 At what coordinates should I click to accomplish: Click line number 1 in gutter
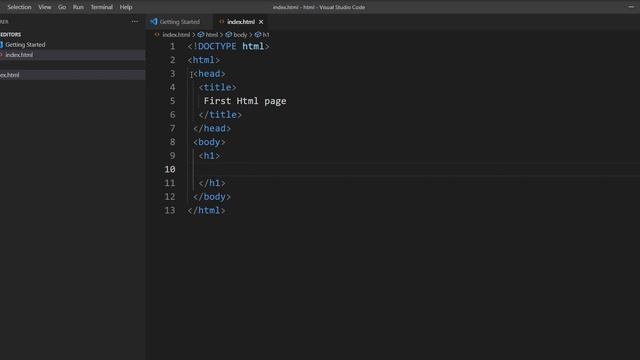pos(172,47)
